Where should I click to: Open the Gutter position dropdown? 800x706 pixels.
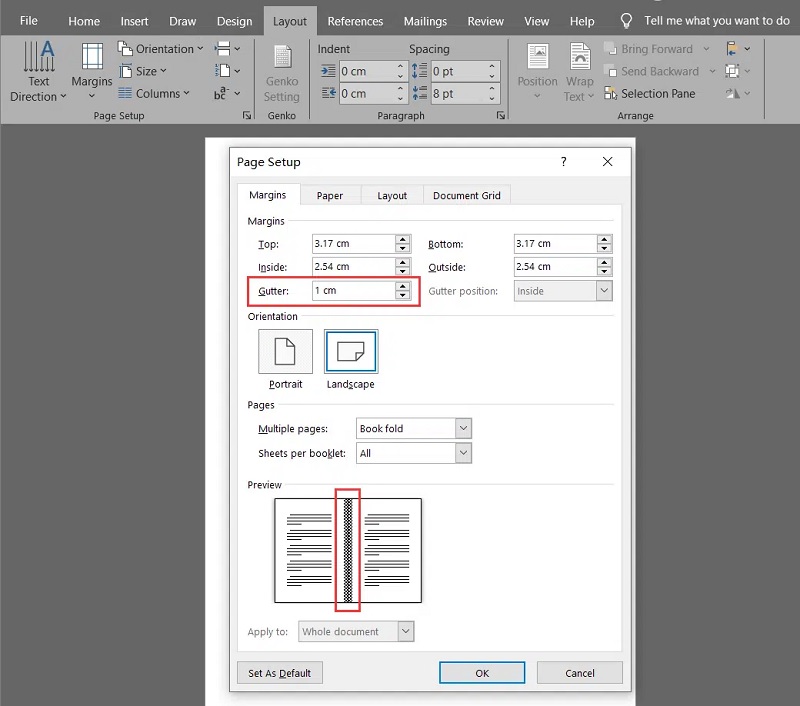[x=563, y=291]
